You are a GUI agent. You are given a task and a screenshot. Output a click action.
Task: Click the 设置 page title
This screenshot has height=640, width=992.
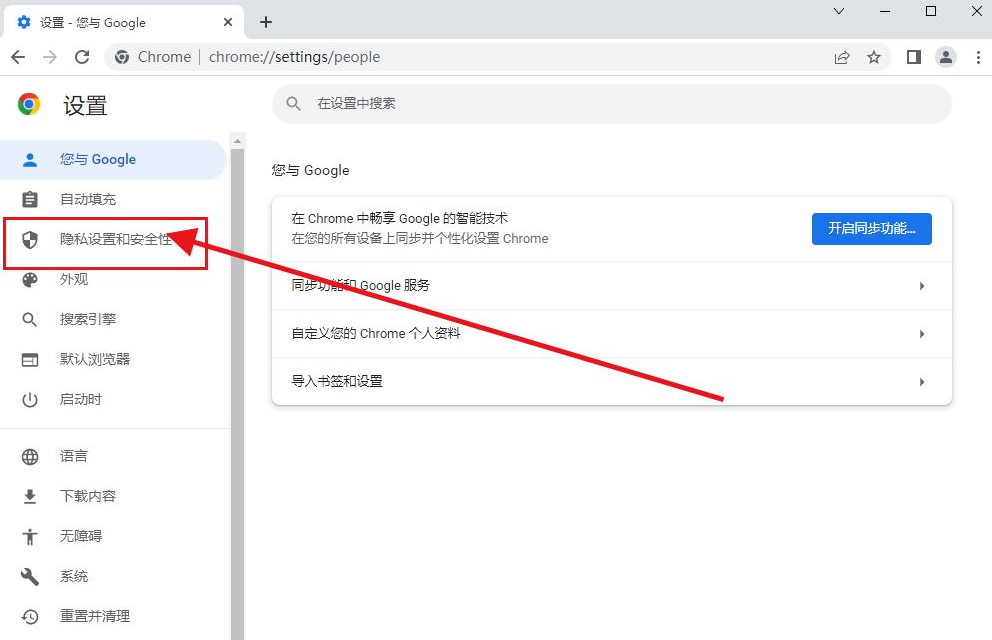click(85, 105)
